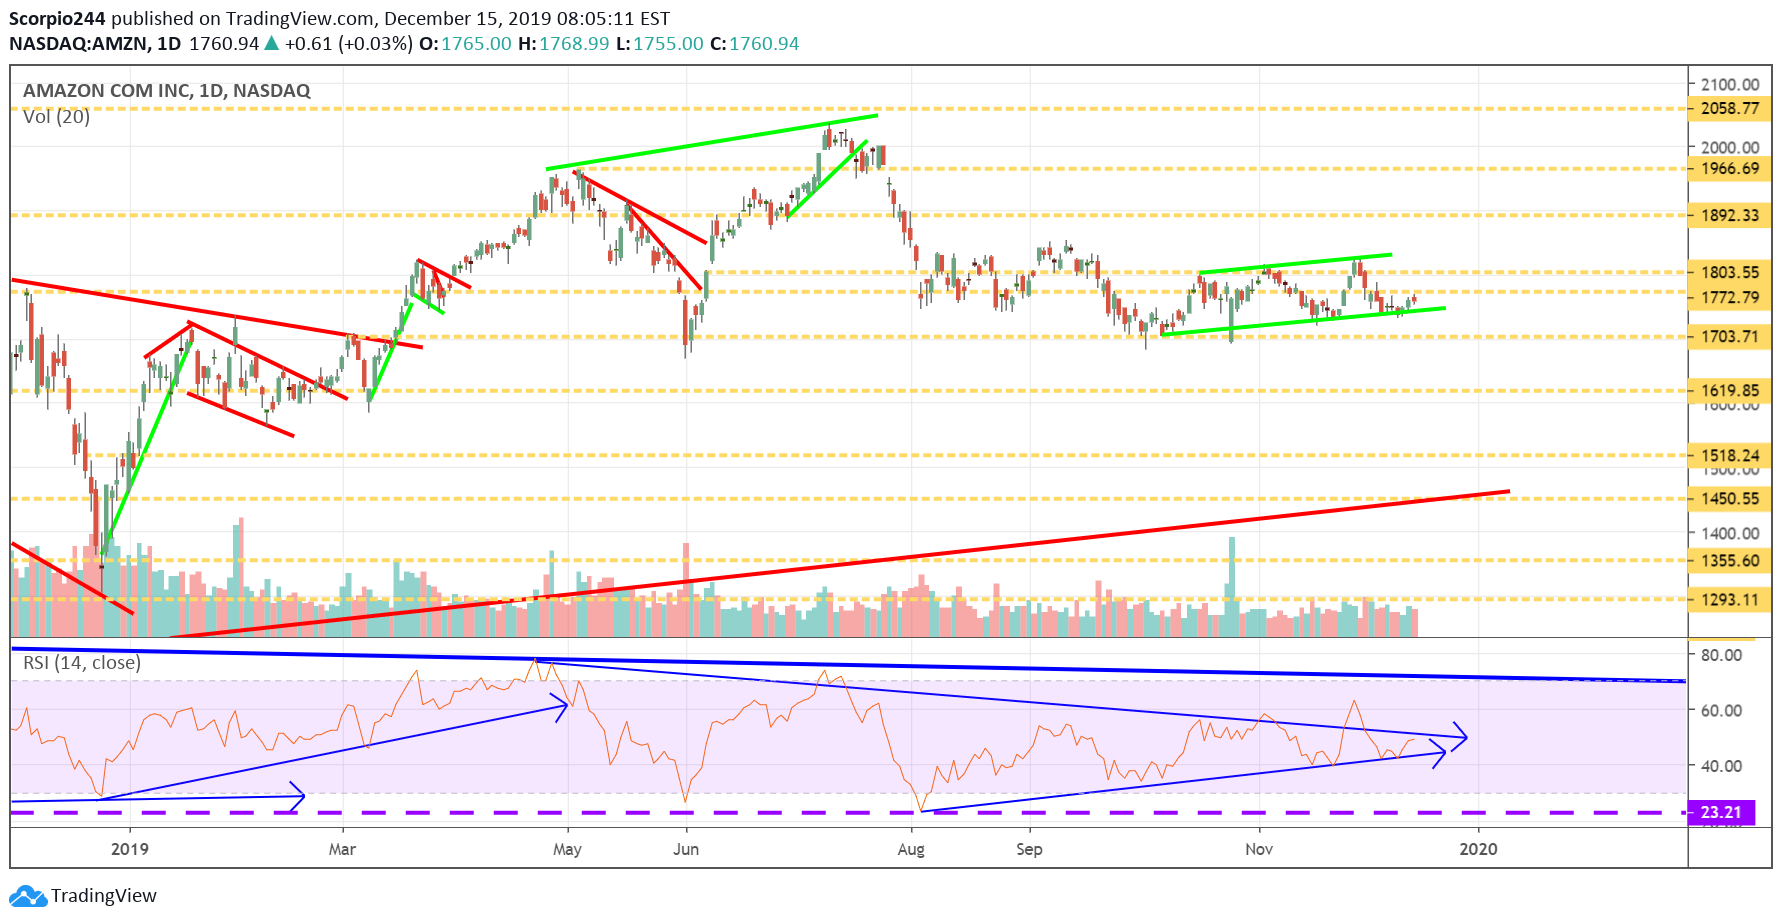1782x923 pixels.
Task: Click the 1803.55 price level label
Action: pos(1730,272)
